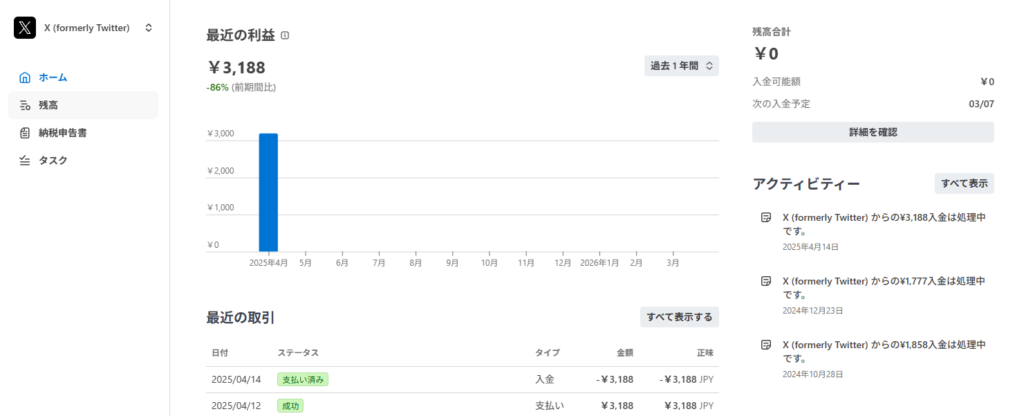Open the ホーム menu item
1024x416 pixels.
pyautogui.click(x=53, y=77)
